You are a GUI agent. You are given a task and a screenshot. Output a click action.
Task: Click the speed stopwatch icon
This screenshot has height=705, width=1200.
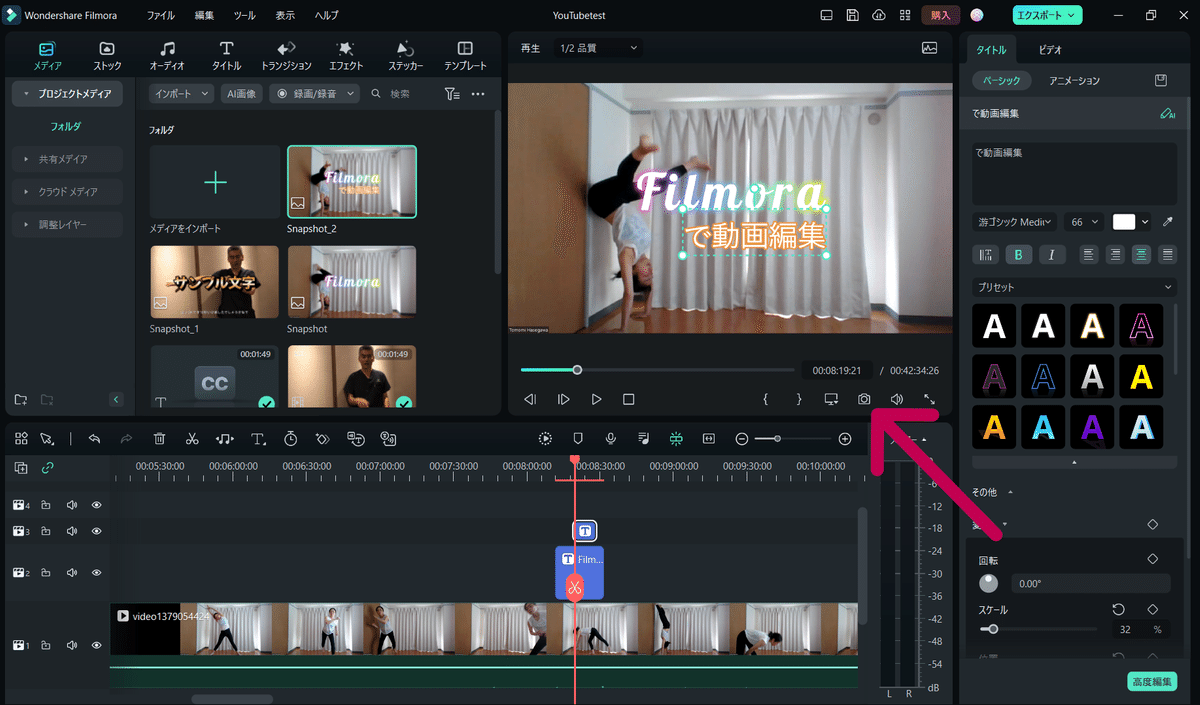[x=291, y=439]
